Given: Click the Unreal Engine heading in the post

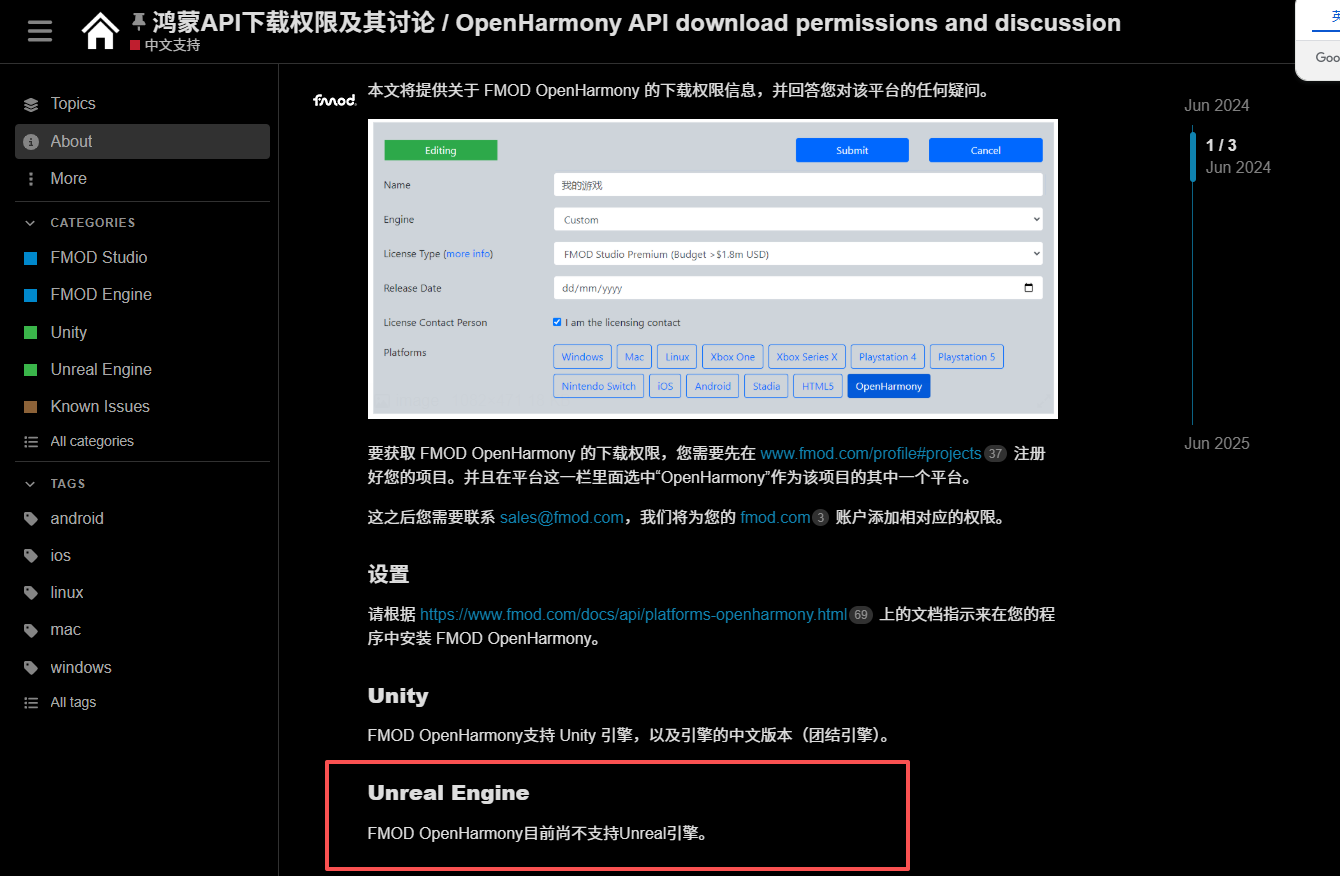Looking at the screenshot, I should (x=449, y=793).
